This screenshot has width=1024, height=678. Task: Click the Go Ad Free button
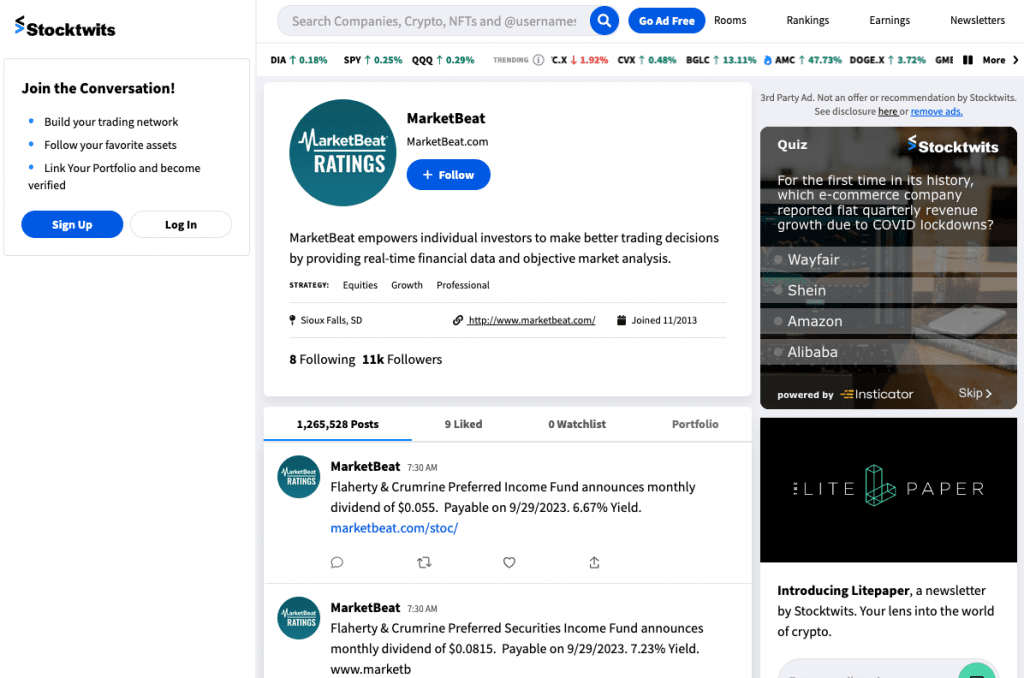[666, 20]
